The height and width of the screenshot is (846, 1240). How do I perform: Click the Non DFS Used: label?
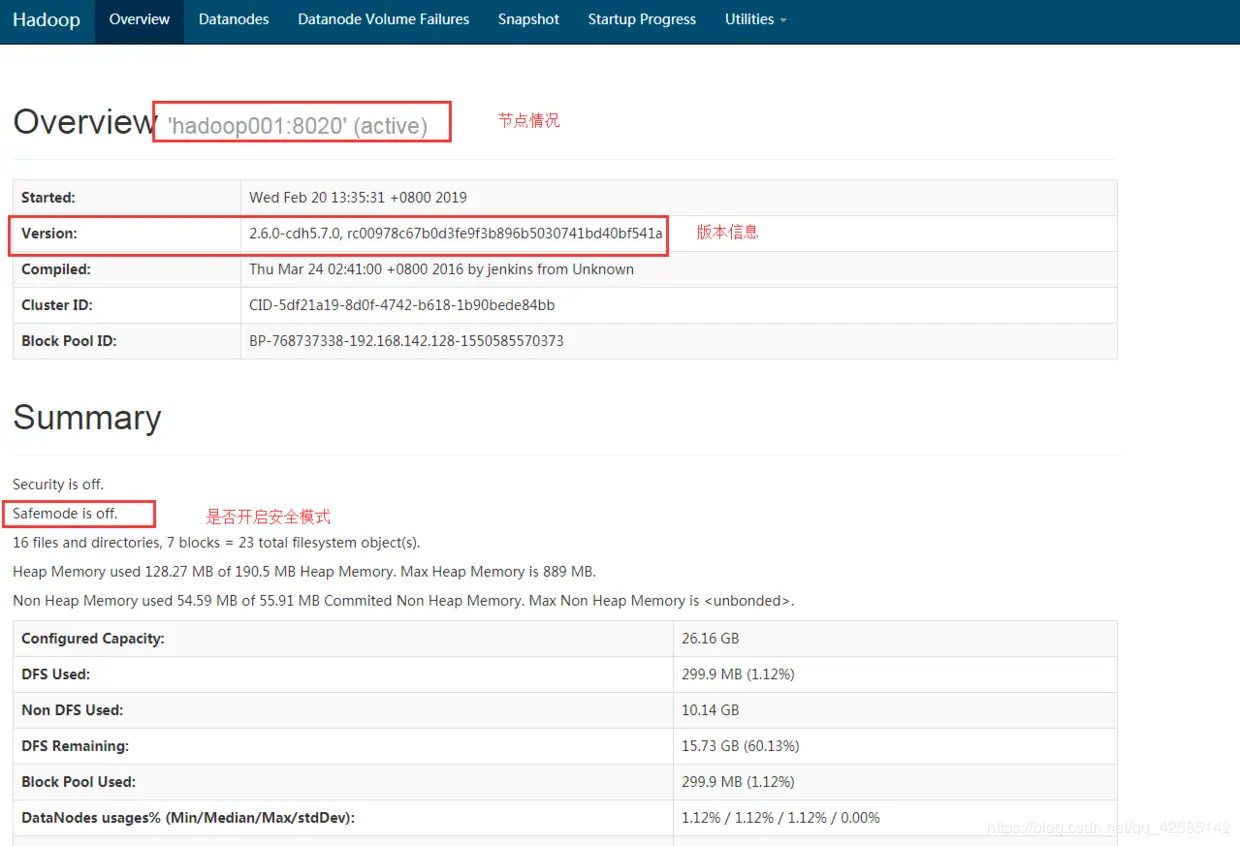tap(72, 711)
